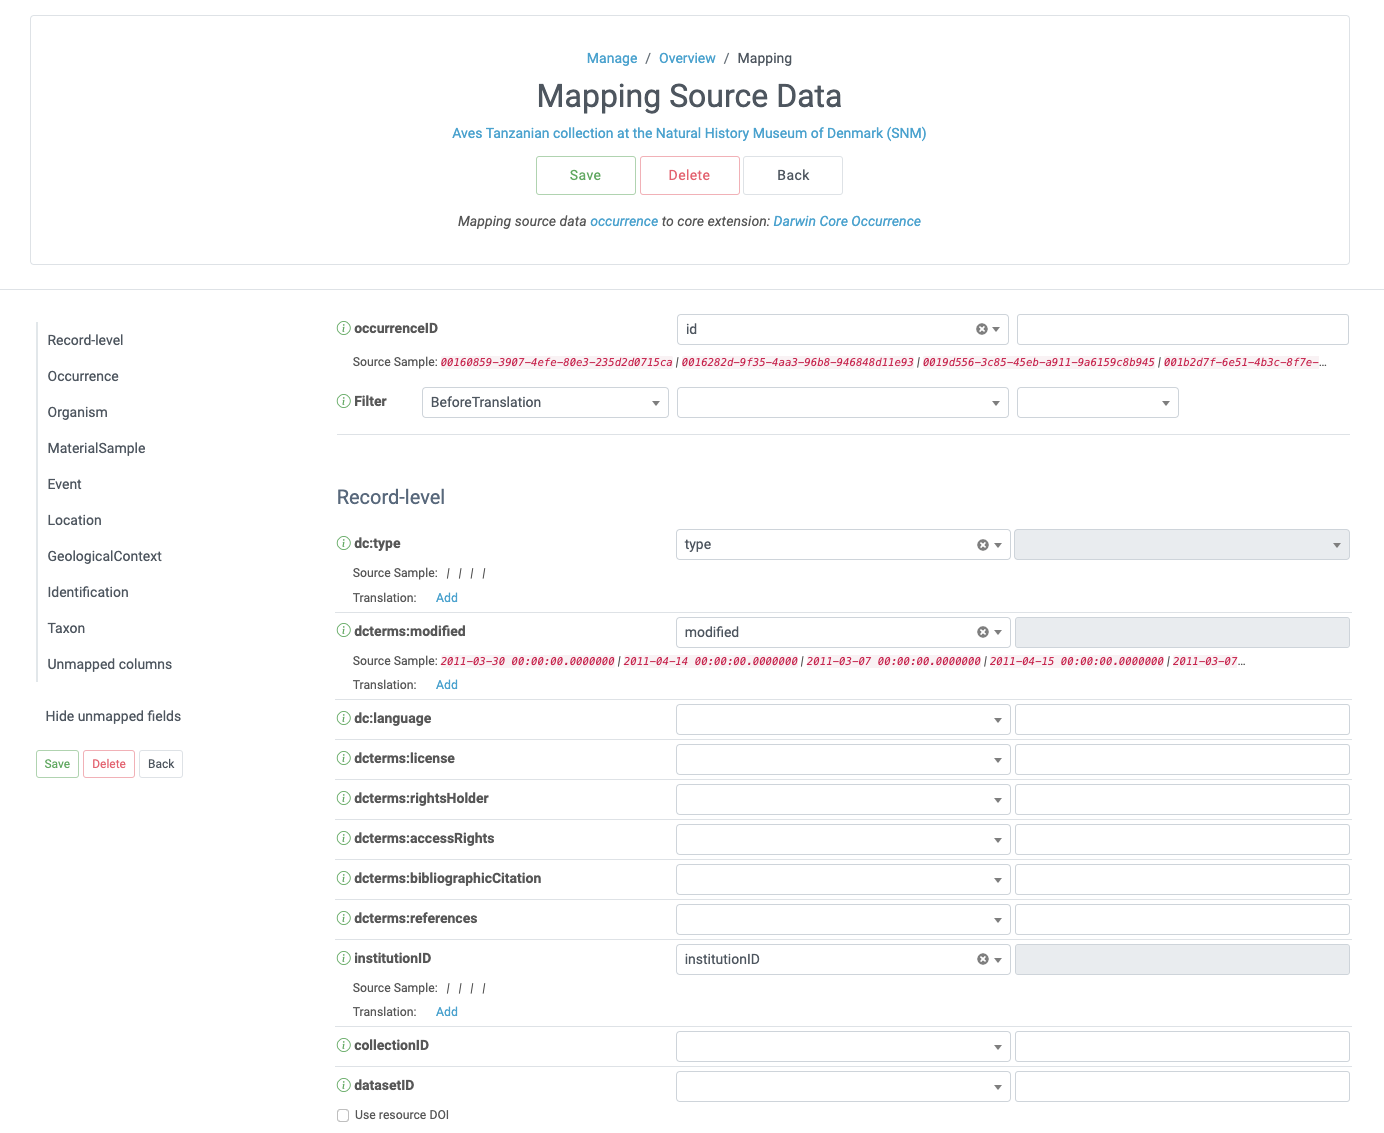The image size is (1384, 1133).
Task: Expand the collectionID dropdown selector
Action: [x=842, y=1046]
